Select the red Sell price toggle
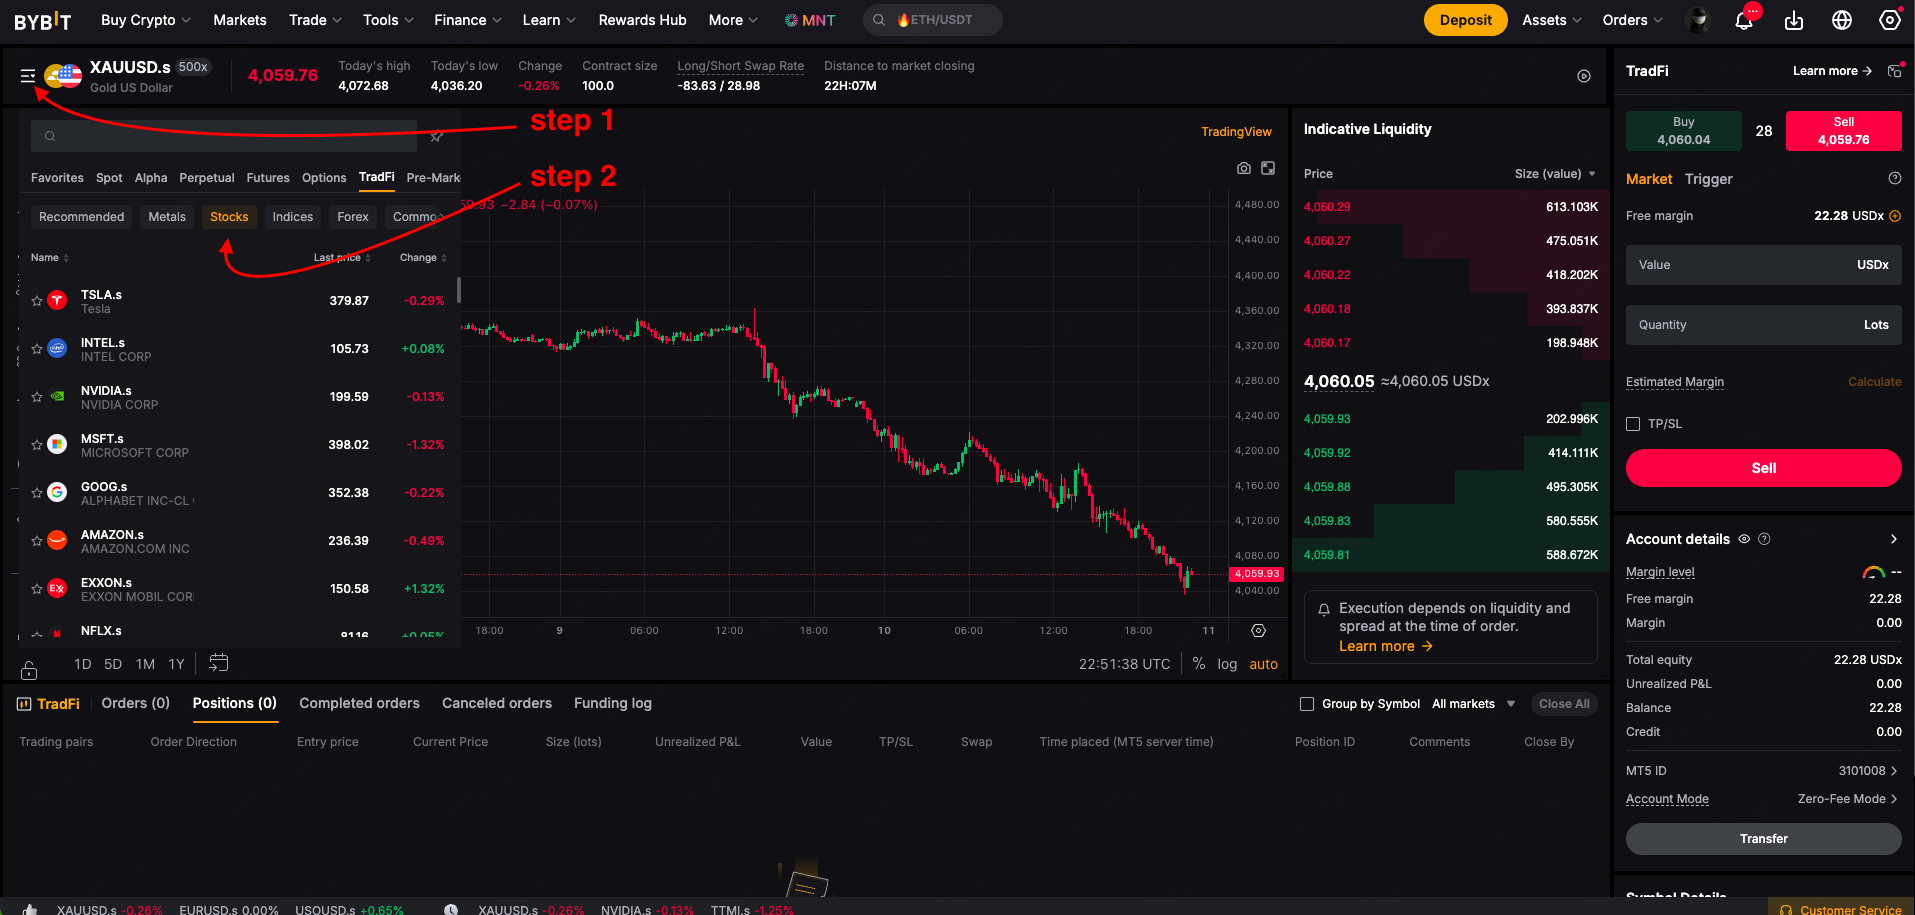Viewport: 1915px width, 915px height. tap(1843, 131)
